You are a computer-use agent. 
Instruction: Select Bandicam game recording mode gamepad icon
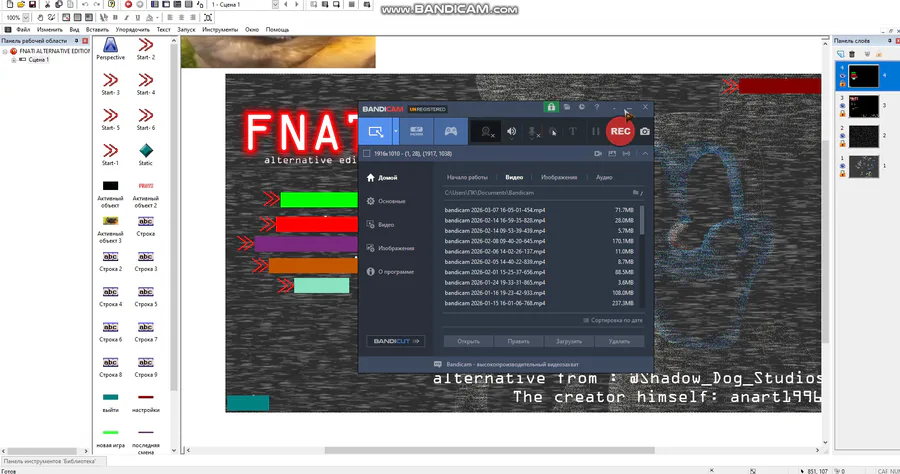pyautogui.click(x=451, y=131)
